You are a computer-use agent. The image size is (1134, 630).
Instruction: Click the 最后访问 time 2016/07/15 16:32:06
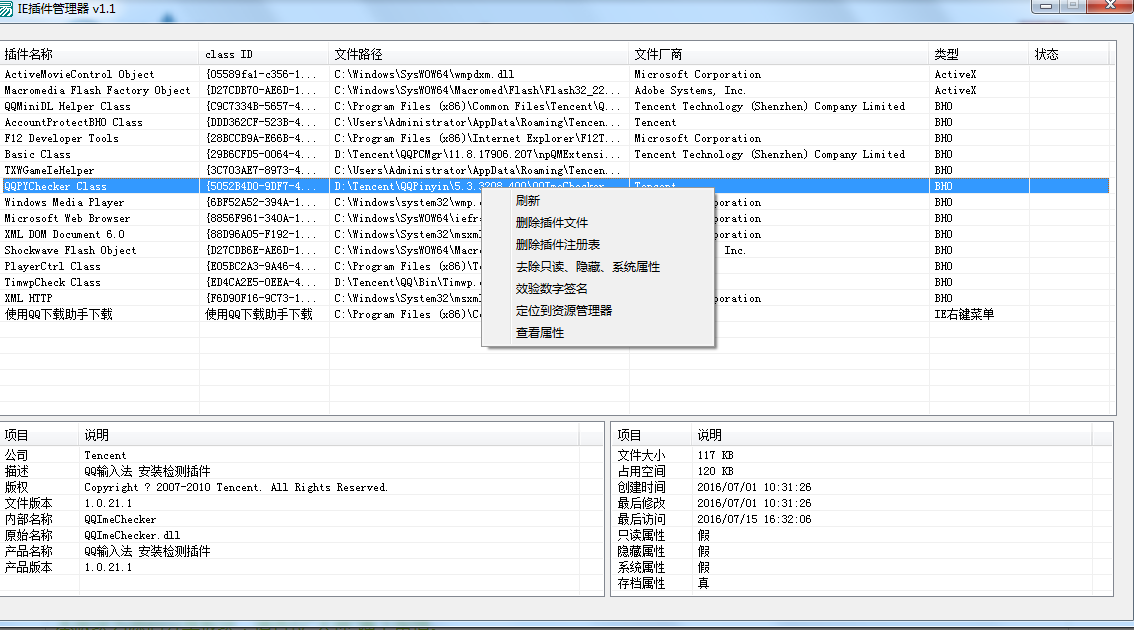coord(754,519)
